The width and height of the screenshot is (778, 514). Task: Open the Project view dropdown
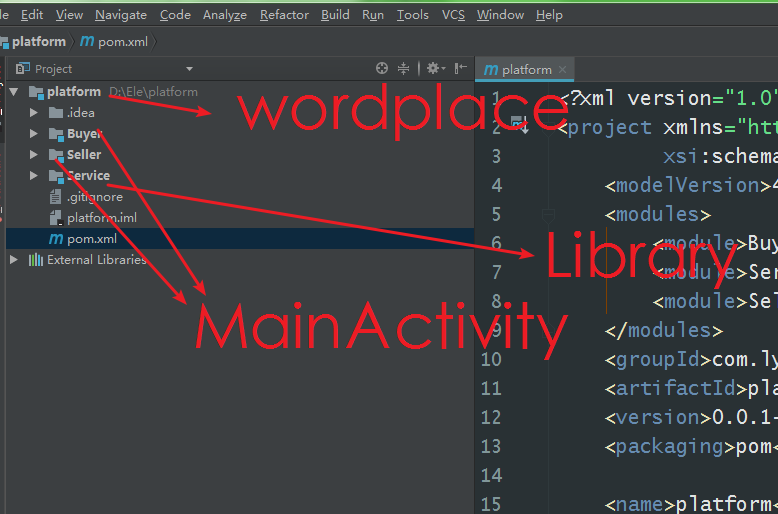189,69
